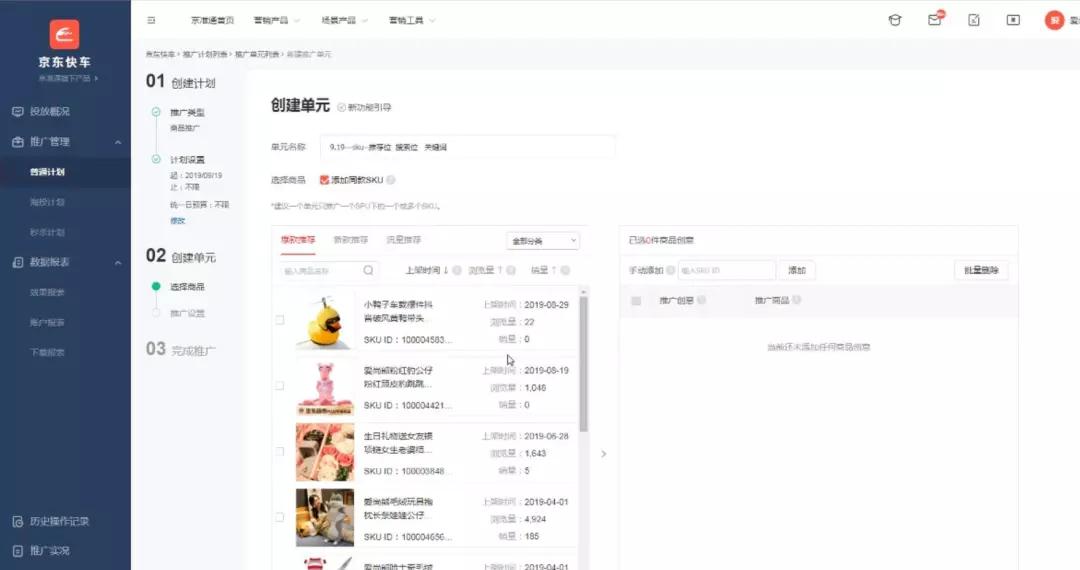The image size is (1080, 570).
Task: Click the 修改 link under plan settings
Action: pyautogui.click(x=178, y=221)
